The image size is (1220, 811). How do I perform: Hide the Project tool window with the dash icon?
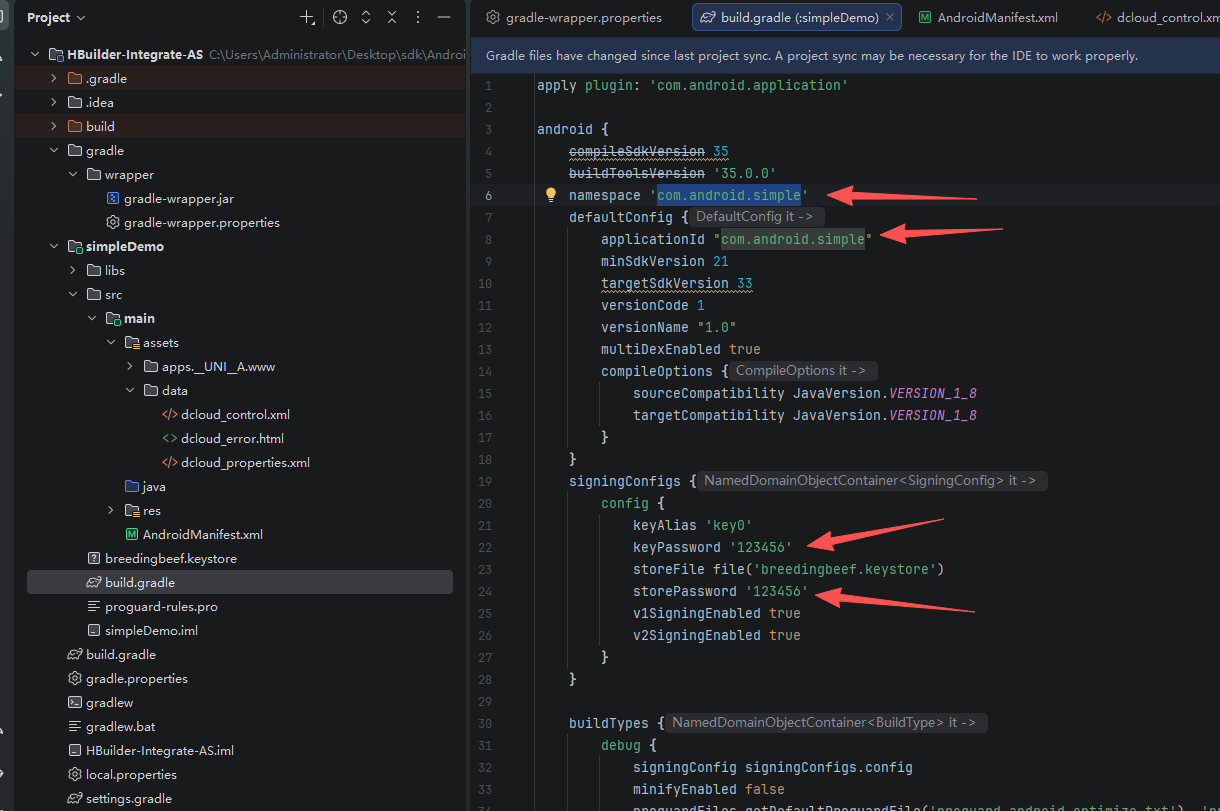(444, 18)
